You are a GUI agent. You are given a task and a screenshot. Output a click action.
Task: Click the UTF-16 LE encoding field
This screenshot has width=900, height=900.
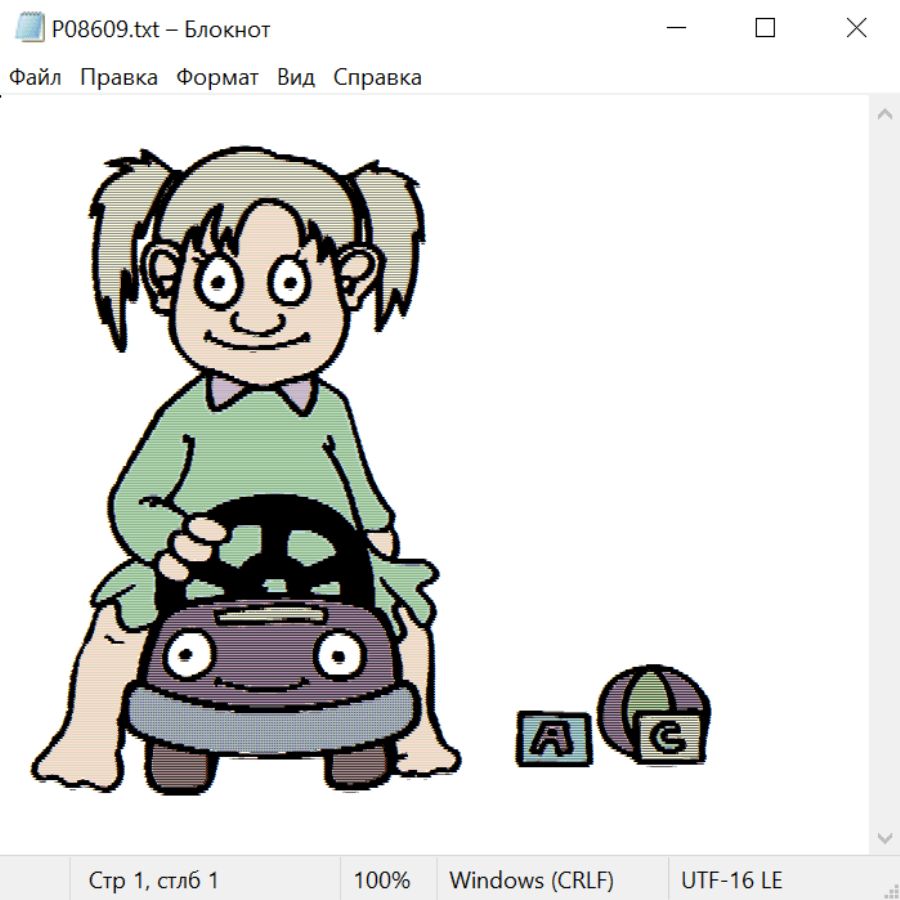click(x=731, y=881)
